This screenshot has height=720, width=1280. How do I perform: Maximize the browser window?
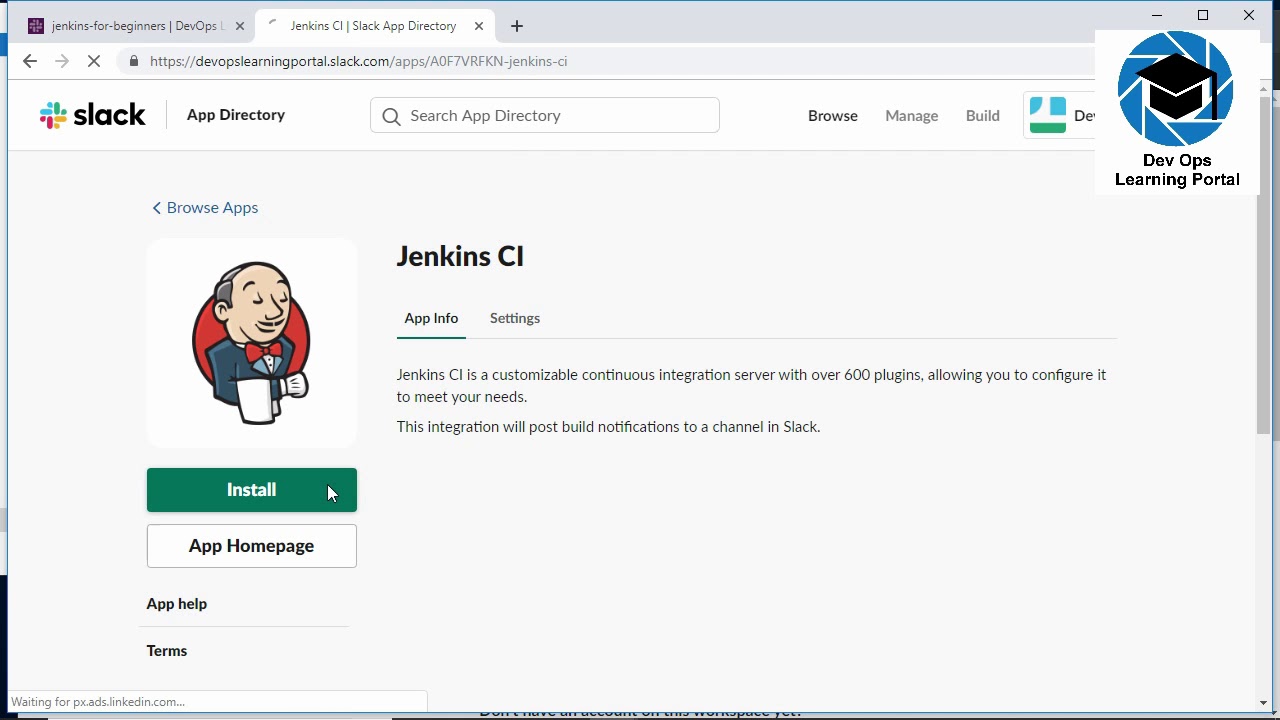pos(1203,15)
